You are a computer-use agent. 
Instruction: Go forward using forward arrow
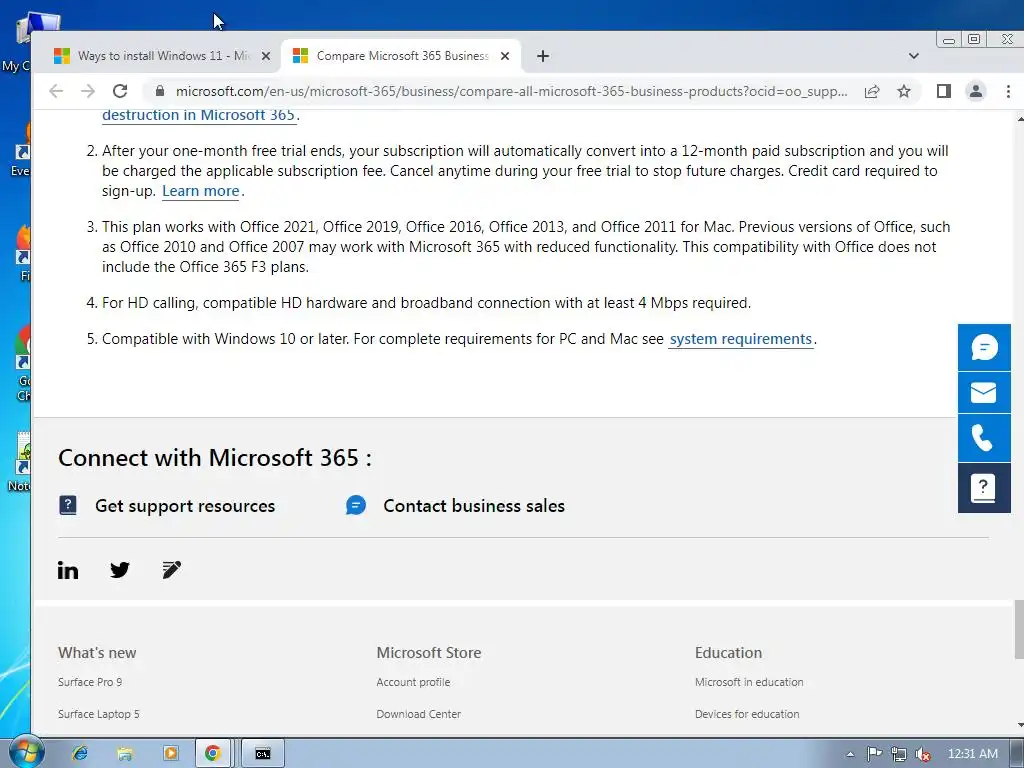point(88,91)
